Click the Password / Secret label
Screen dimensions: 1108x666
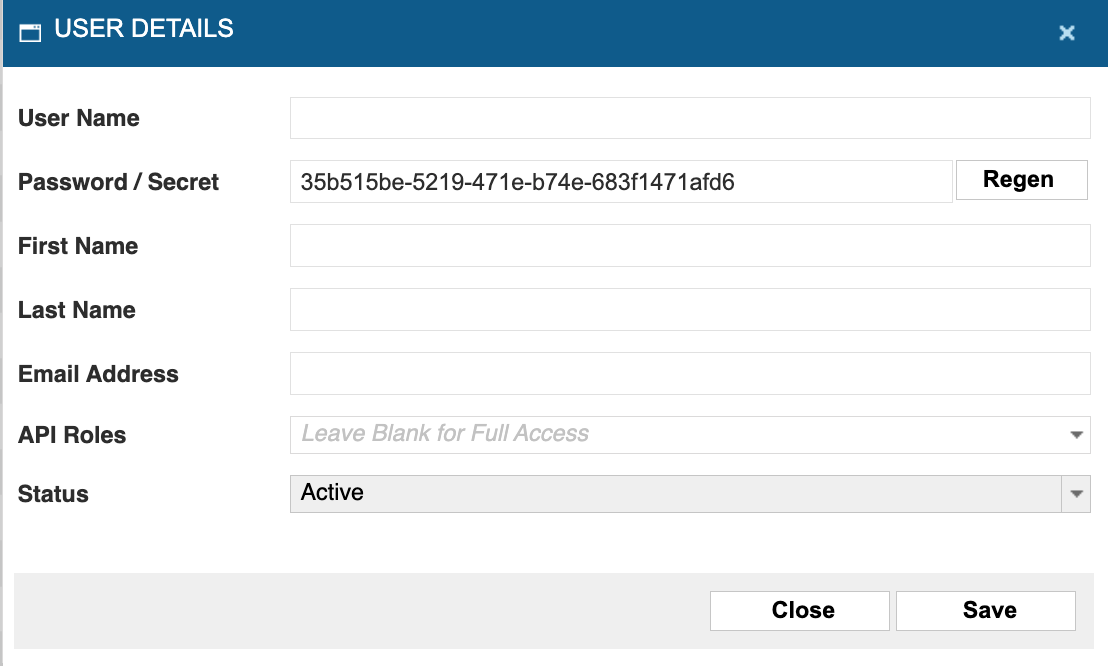pyautogui.click(x=118, y=182)
